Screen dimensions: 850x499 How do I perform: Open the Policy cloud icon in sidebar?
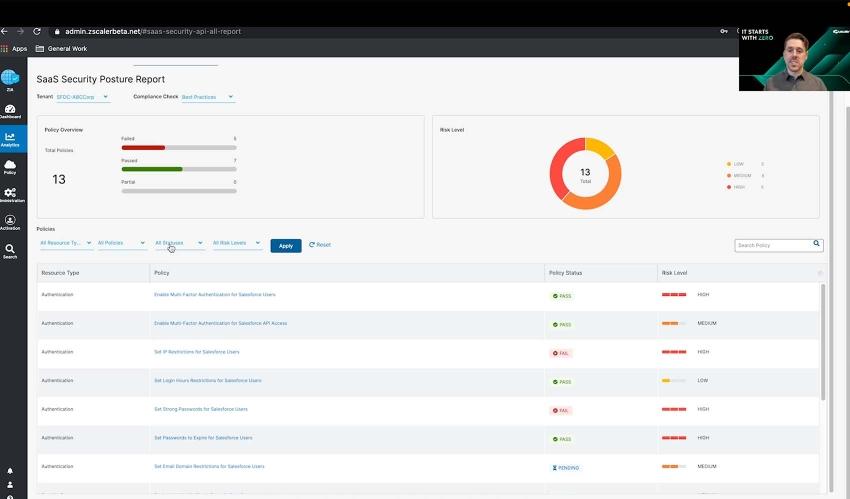pyautogui.click(x=10, y=166)
